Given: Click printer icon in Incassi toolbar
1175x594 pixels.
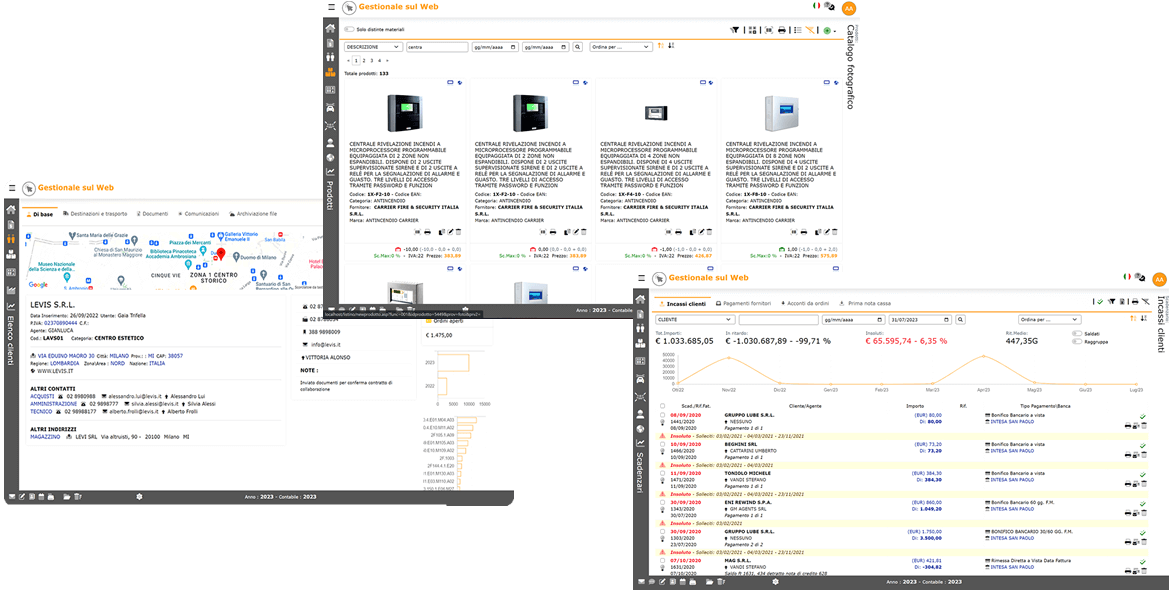Looking at the screenshot, I should (1135, 302).
